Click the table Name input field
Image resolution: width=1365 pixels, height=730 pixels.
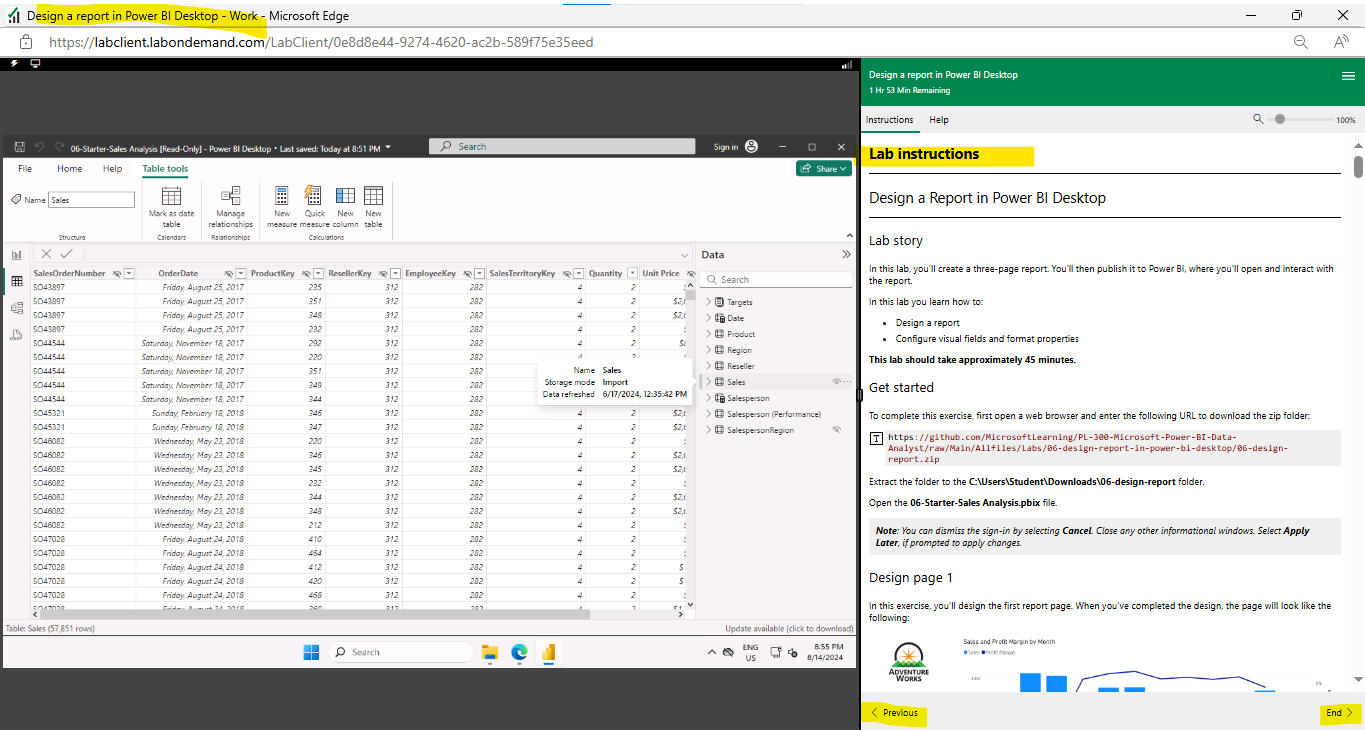coord(91,200)
